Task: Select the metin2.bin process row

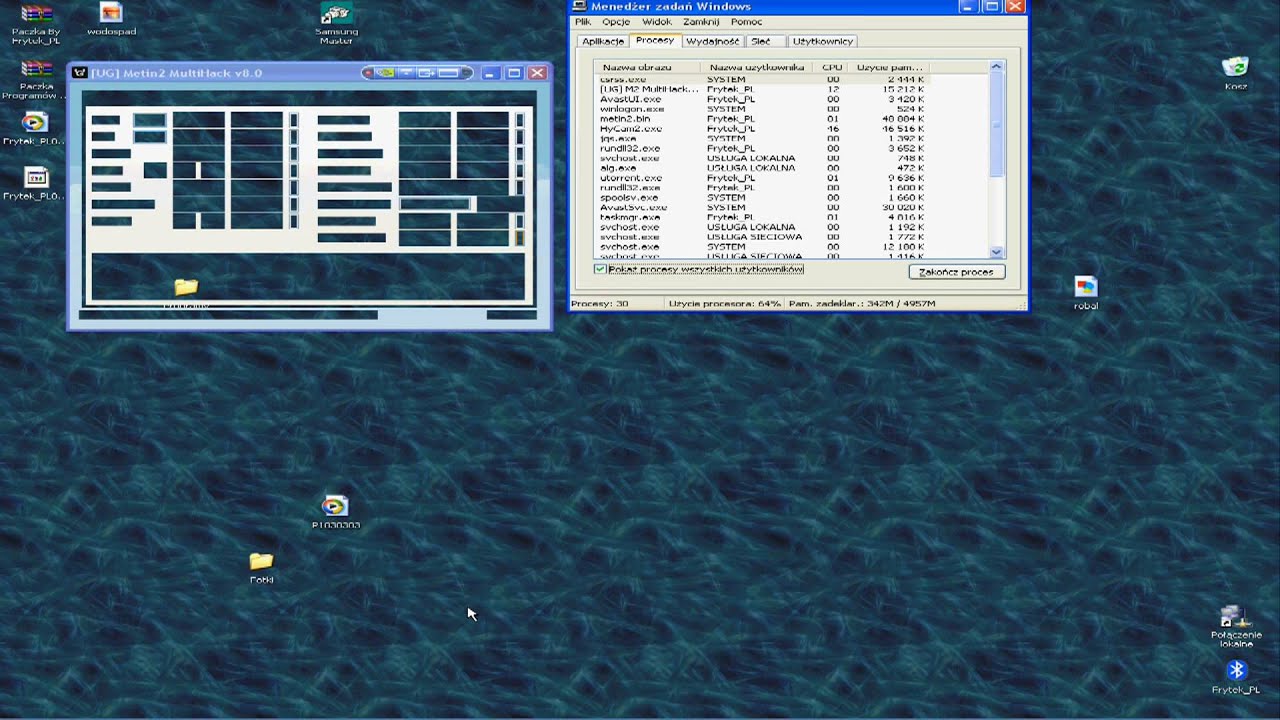Action: click(x=762, y=119)
